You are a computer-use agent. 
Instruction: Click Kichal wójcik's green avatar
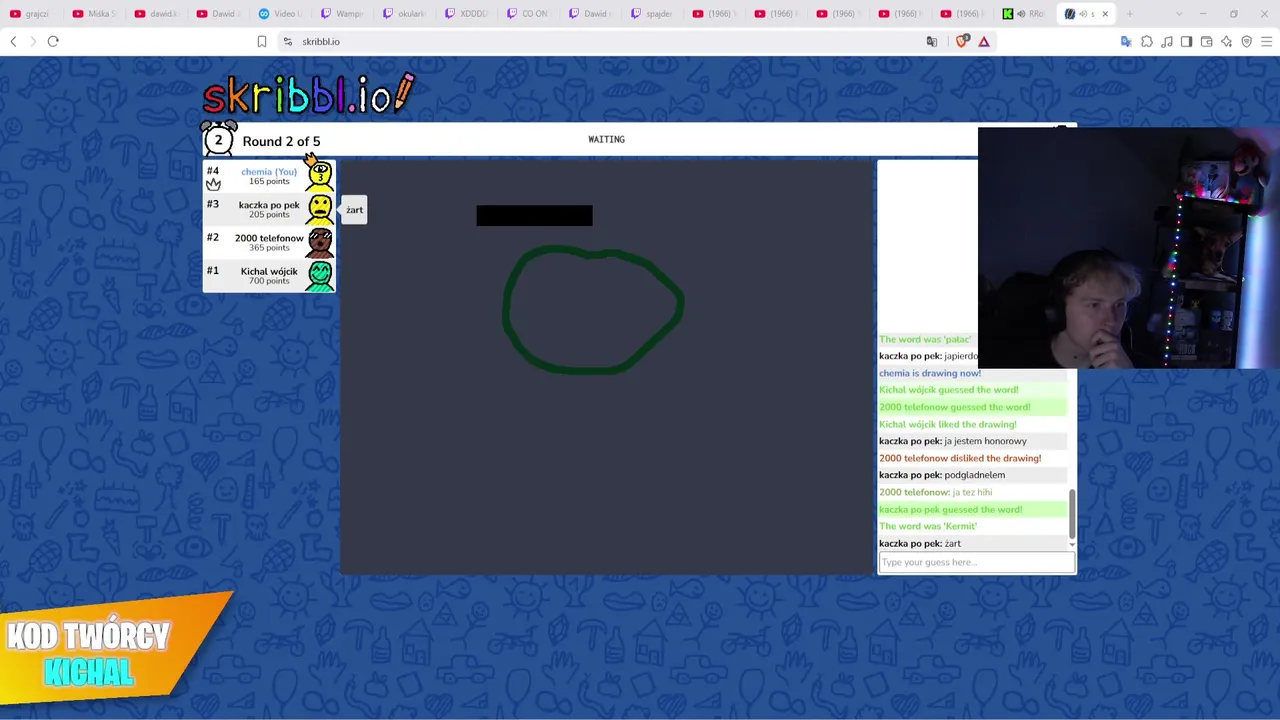pyautogui.click(x=320, y=275)
